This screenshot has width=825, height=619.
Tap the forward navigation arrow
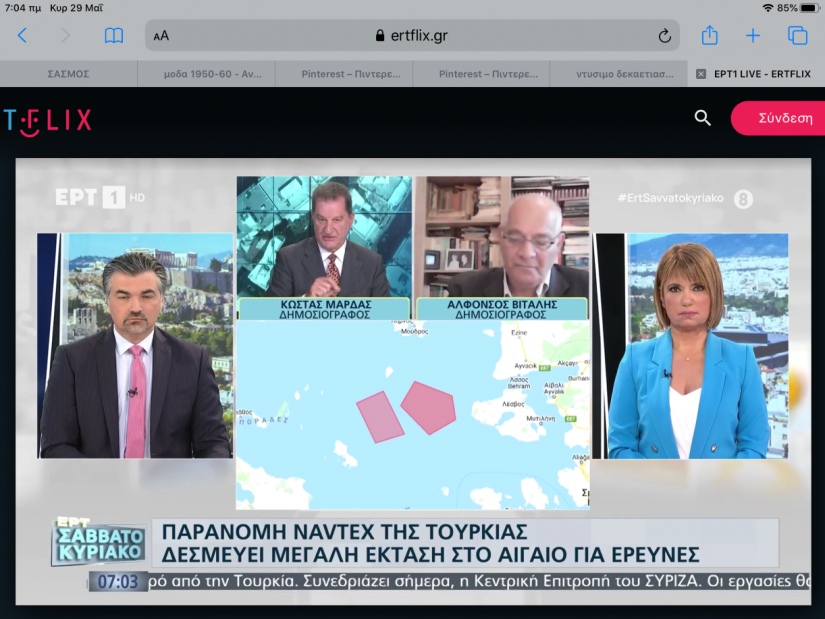pyautogui.click(x=66, y=36)
